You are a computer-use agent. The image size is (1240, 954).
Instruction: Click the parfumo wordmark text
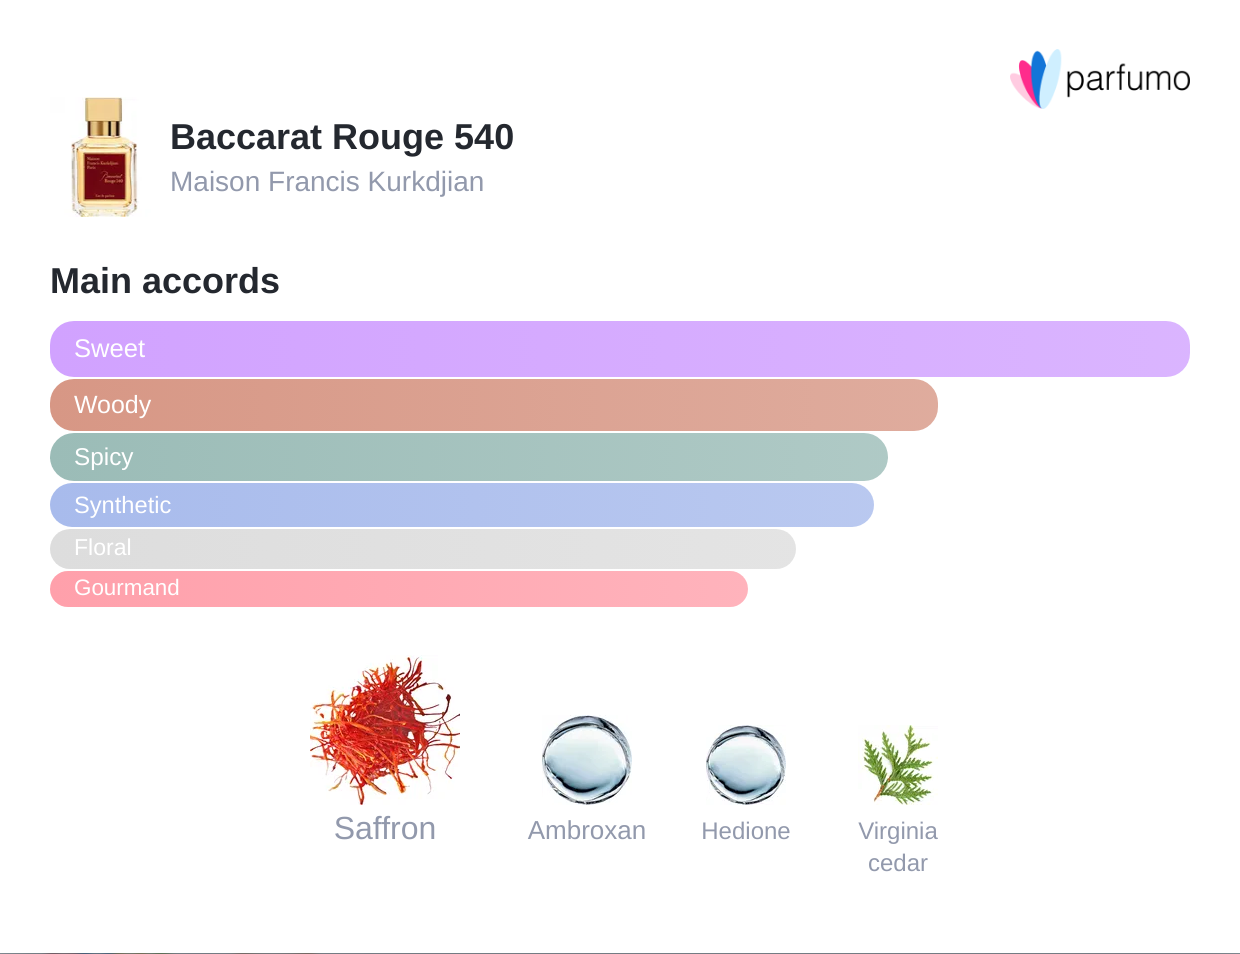click(x=1127, y=79)
